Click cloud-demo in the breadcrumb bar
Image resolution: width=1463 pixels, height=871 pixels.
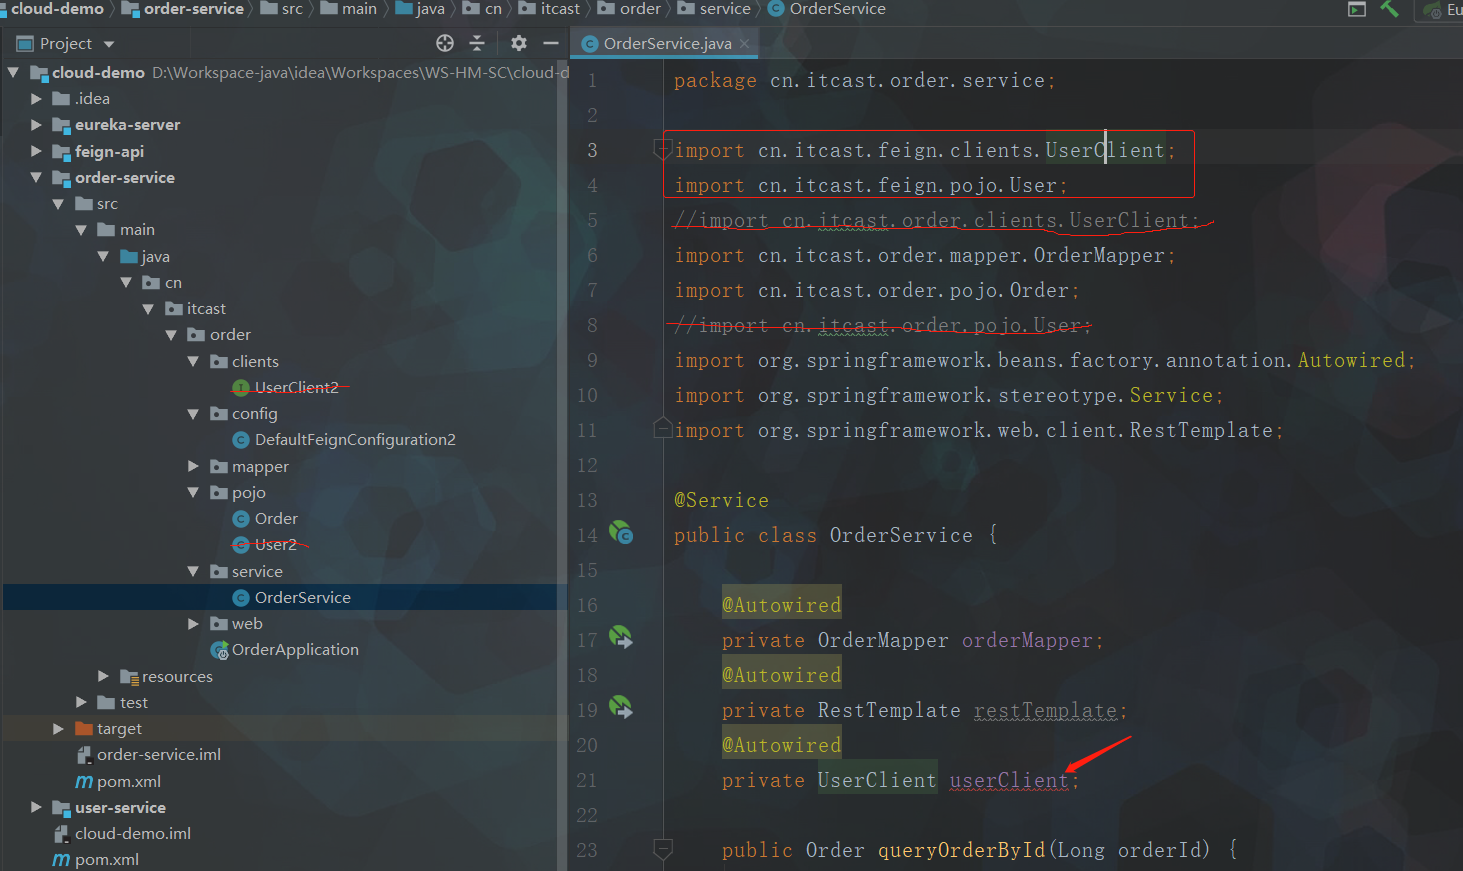(x=57, y=9)
